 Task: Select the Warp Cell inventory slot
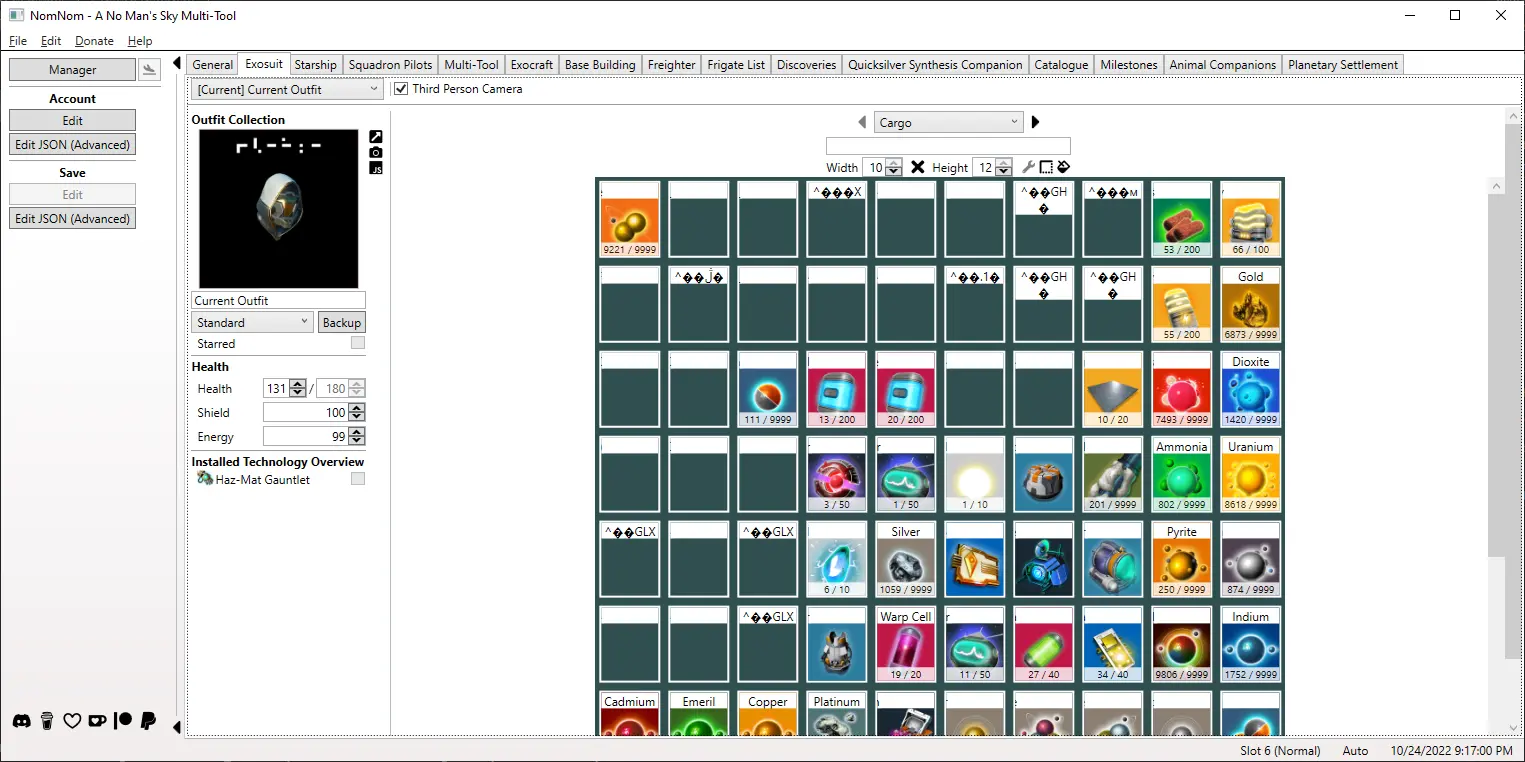[905, 645]
